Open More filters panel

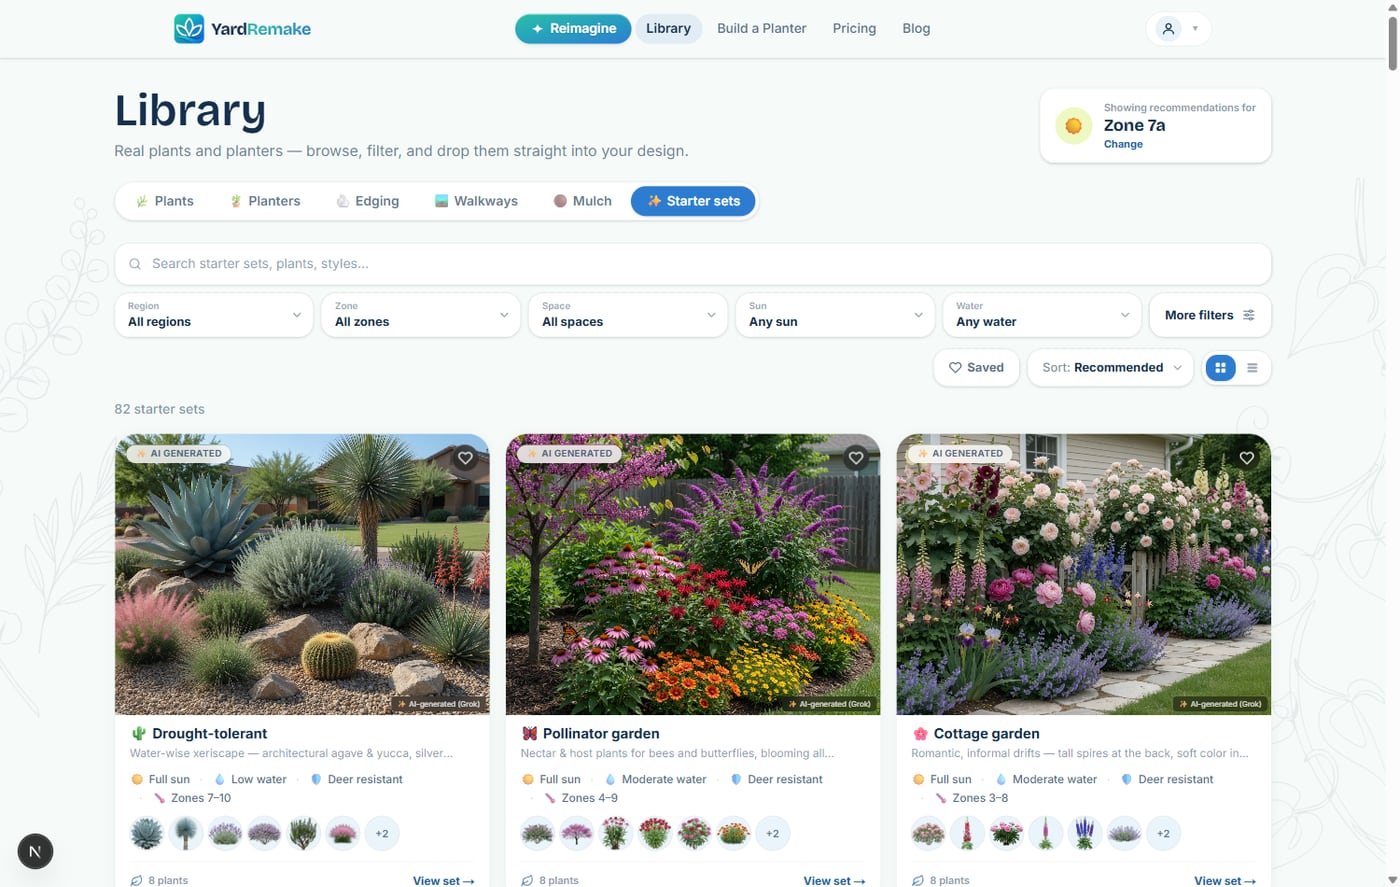[x=1210, y=315]
